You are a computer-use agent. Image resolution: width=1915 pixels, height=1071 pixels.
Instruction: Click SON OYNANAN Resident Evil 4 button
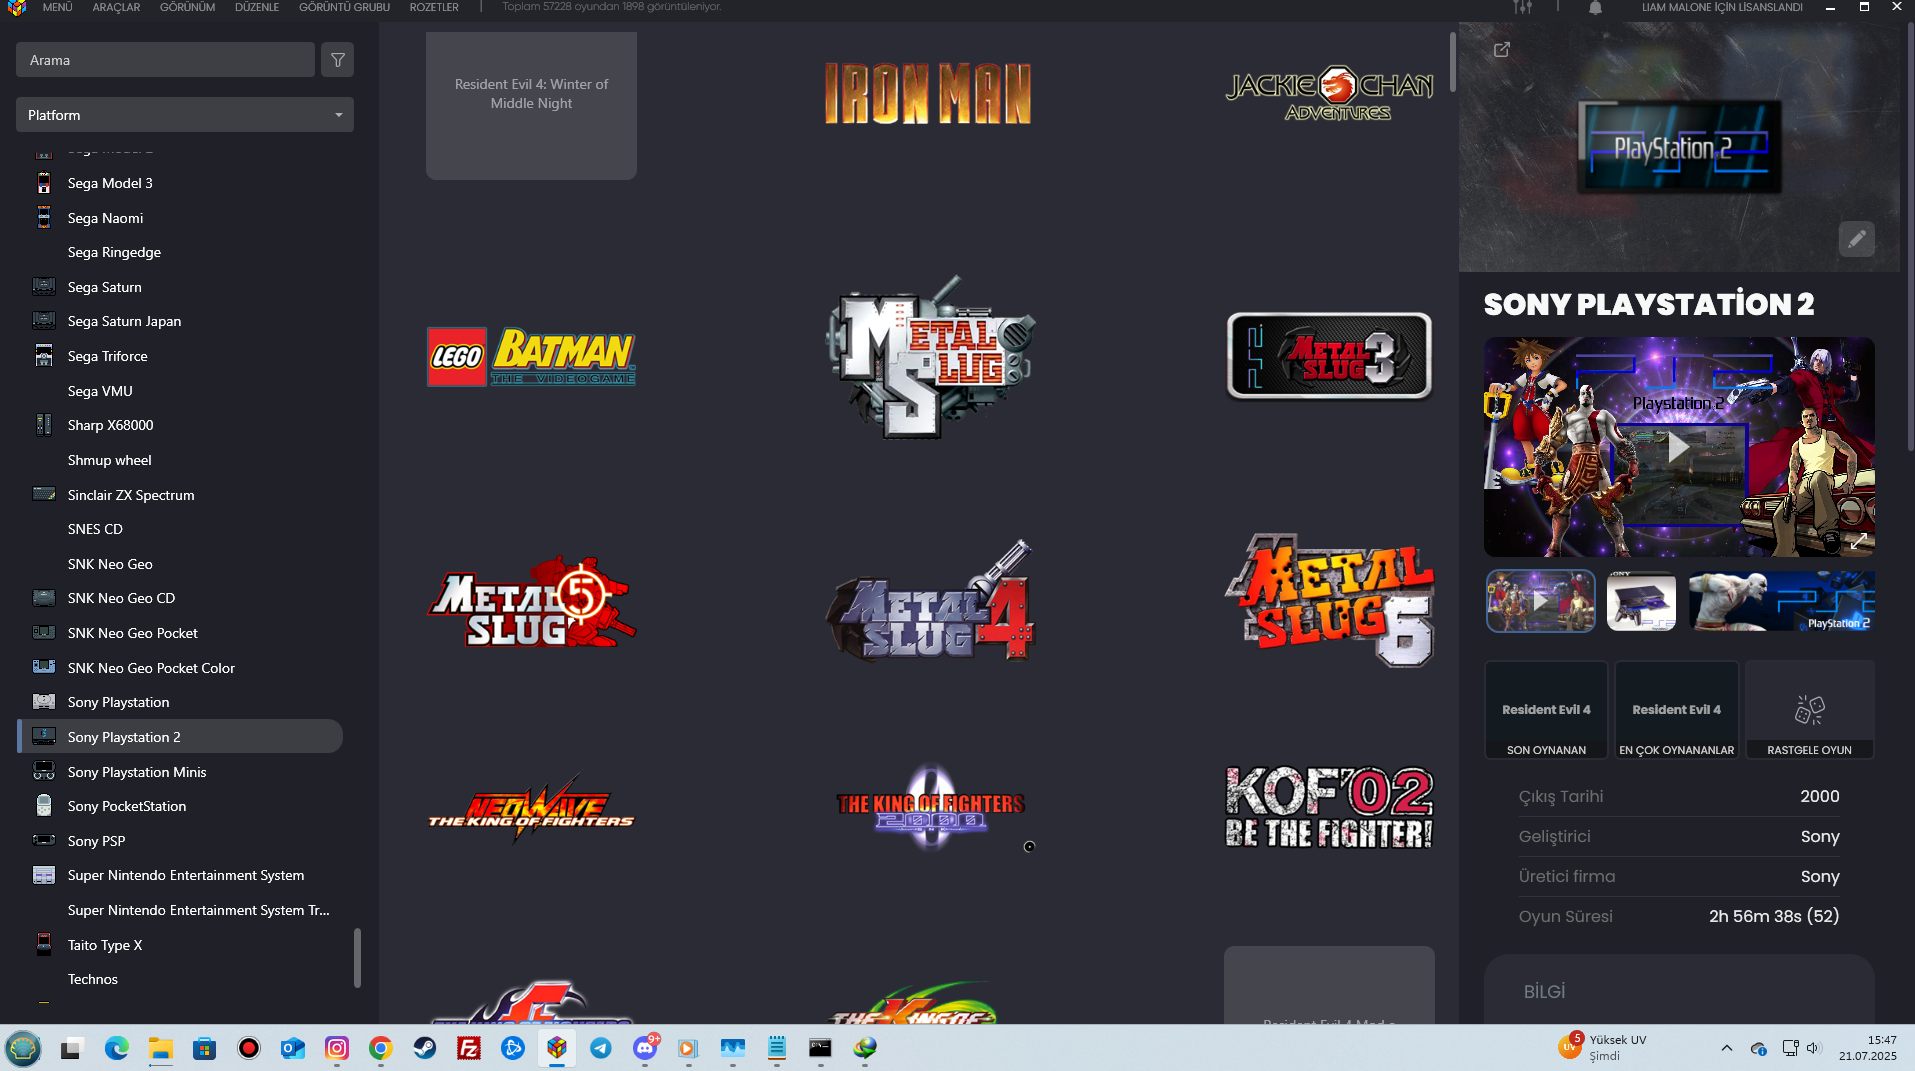click(x=1546, y=710)
